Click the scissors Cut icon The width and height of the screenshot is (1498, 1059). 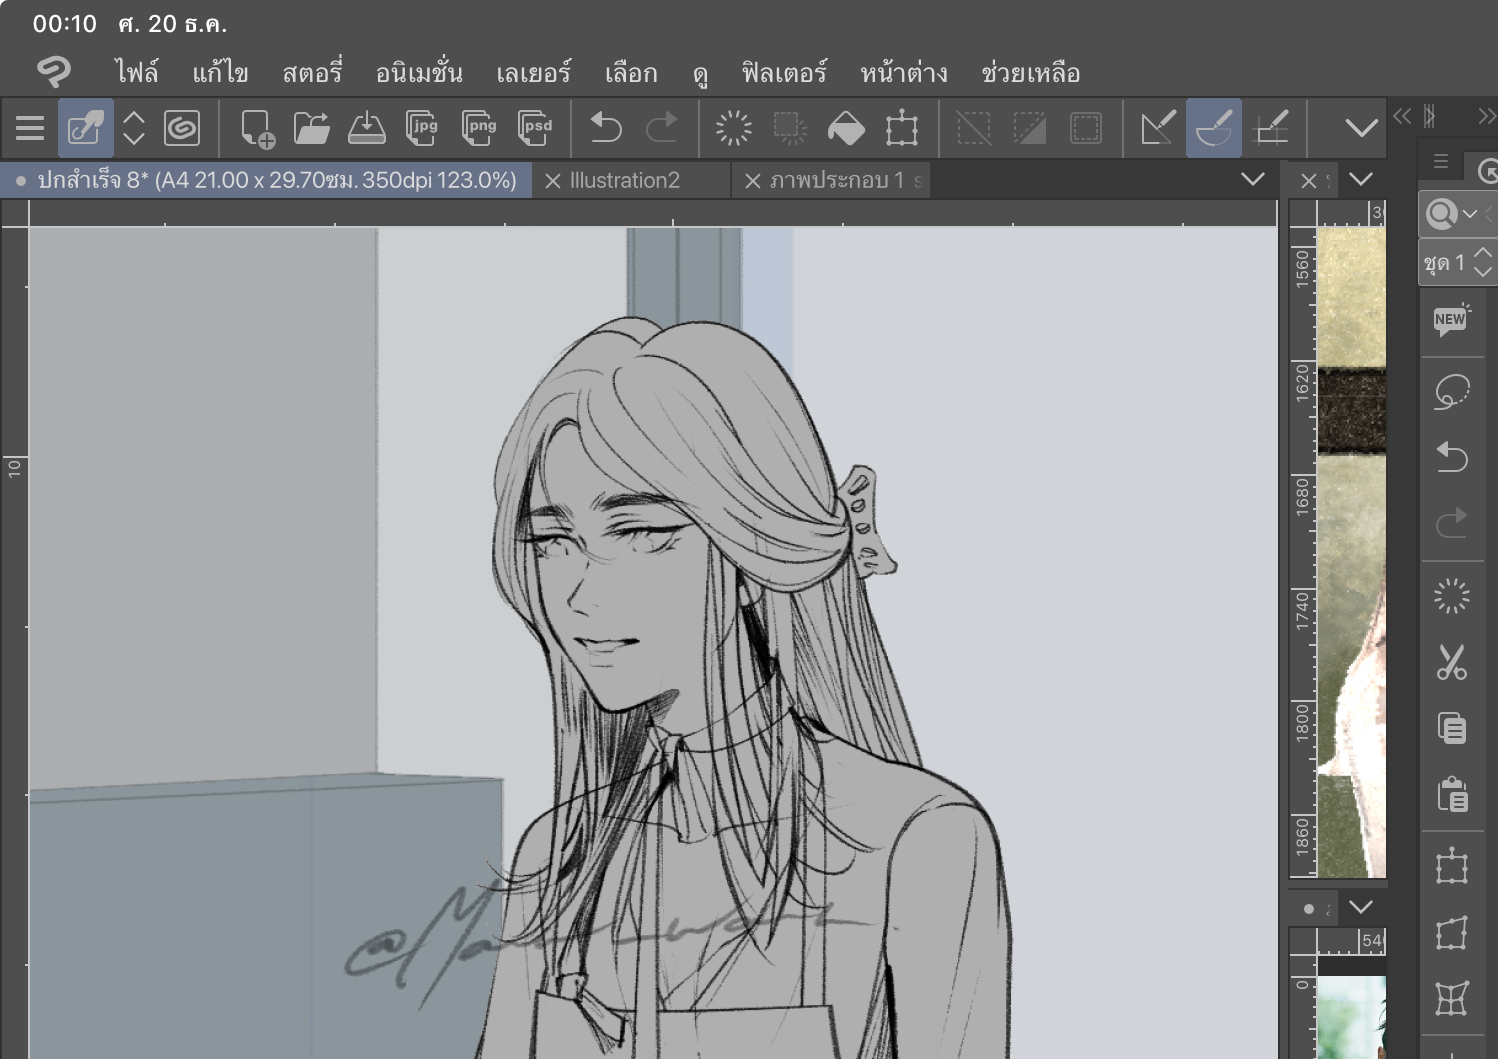[x=1451, y=662]
